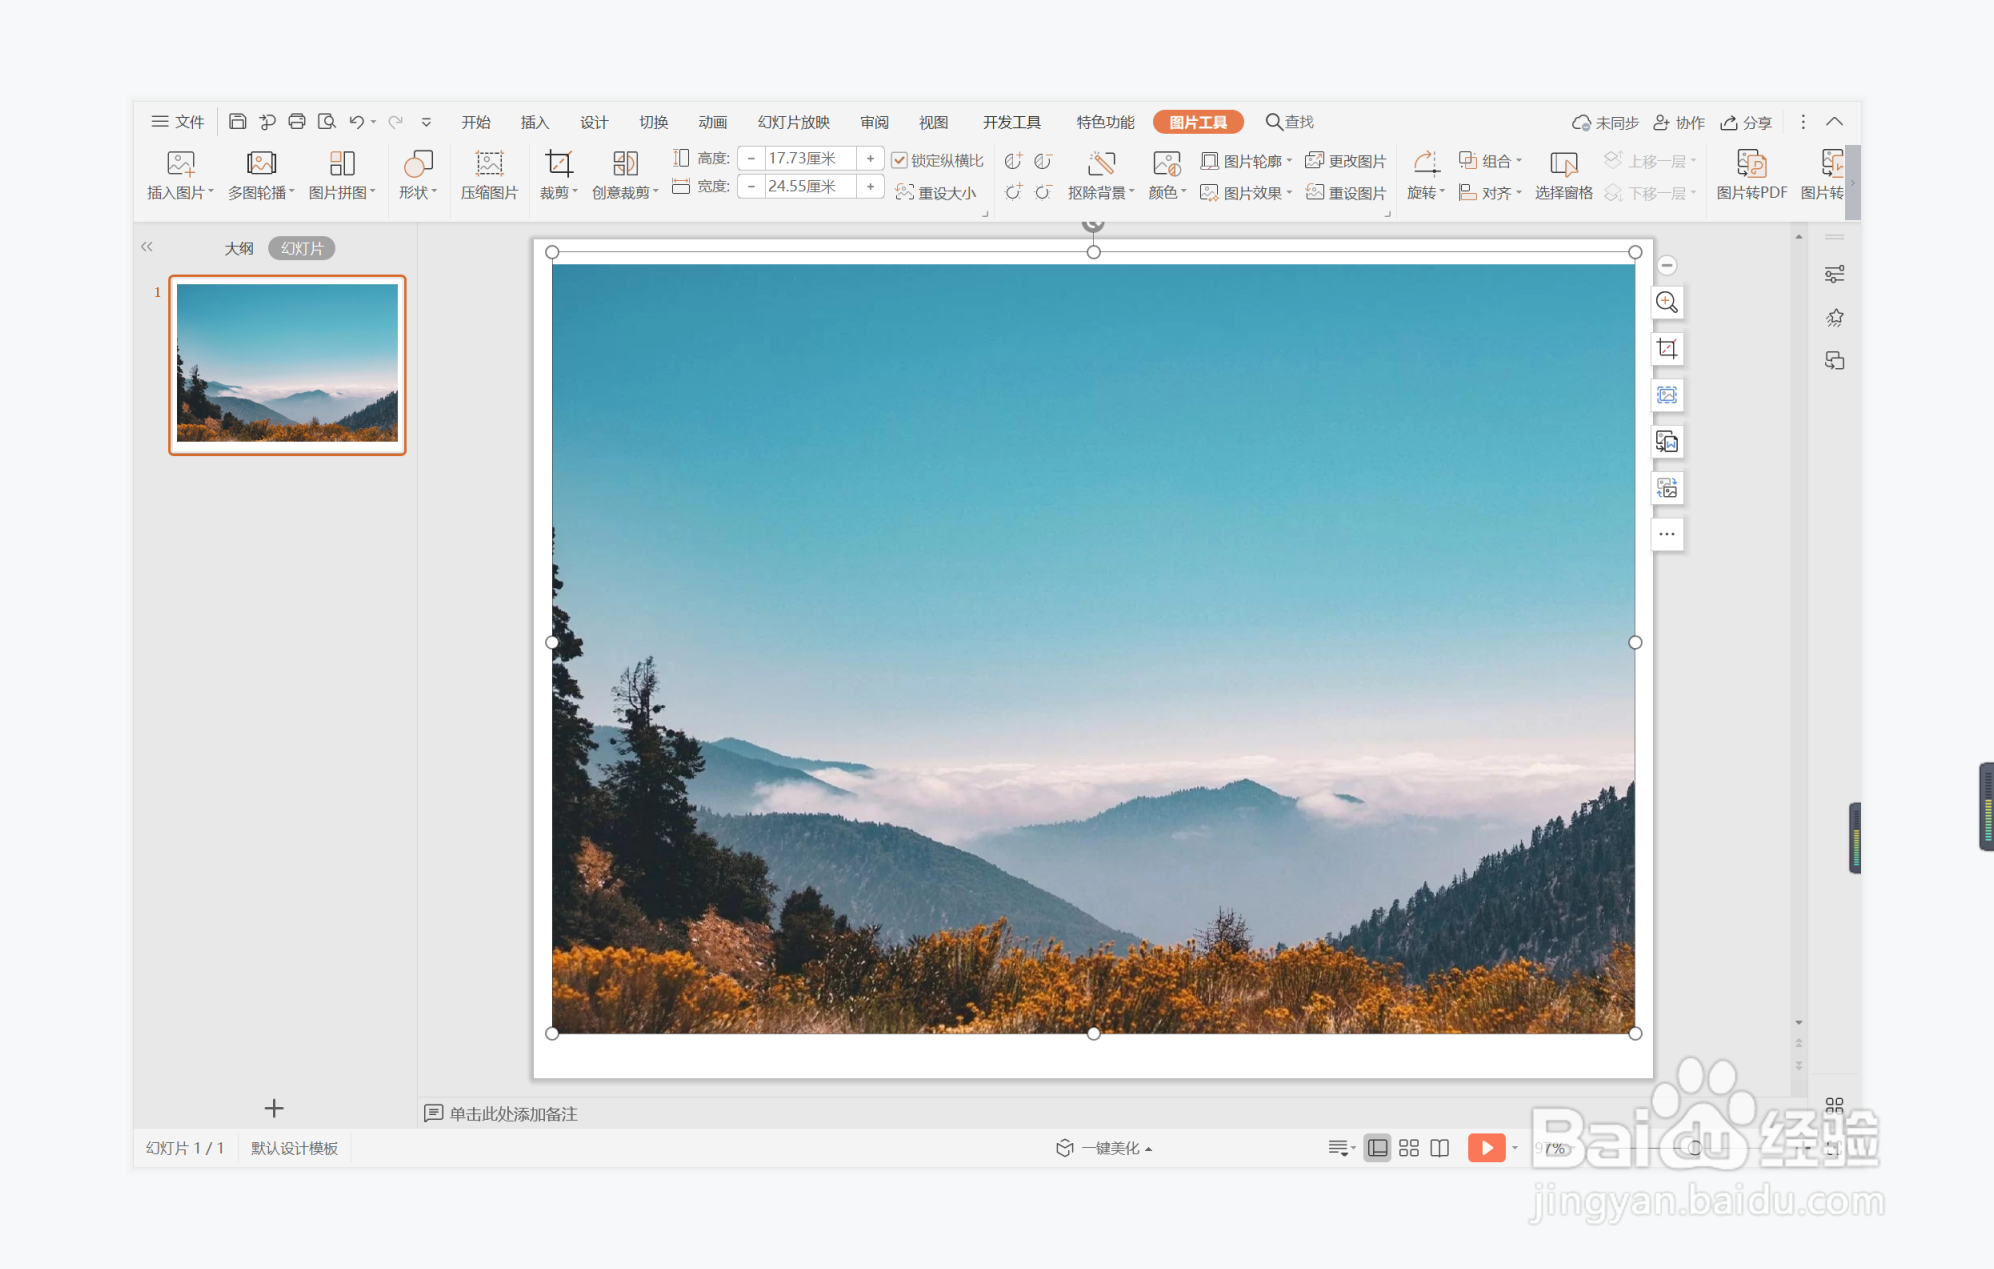
Task: Expand 图片效果 (Picture Effects) dropdown
Action: 1290,192
